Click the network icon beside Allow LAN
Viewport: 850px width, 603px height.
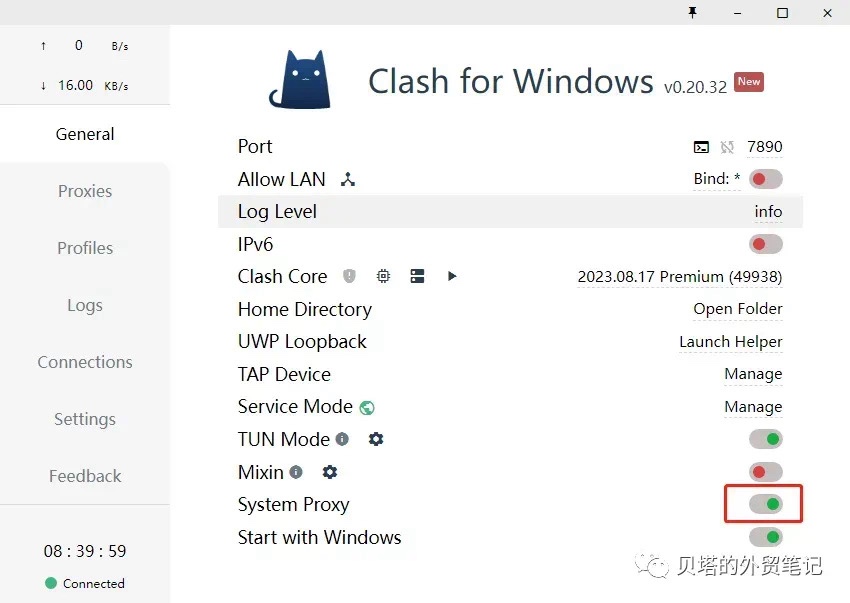(348, 180)
